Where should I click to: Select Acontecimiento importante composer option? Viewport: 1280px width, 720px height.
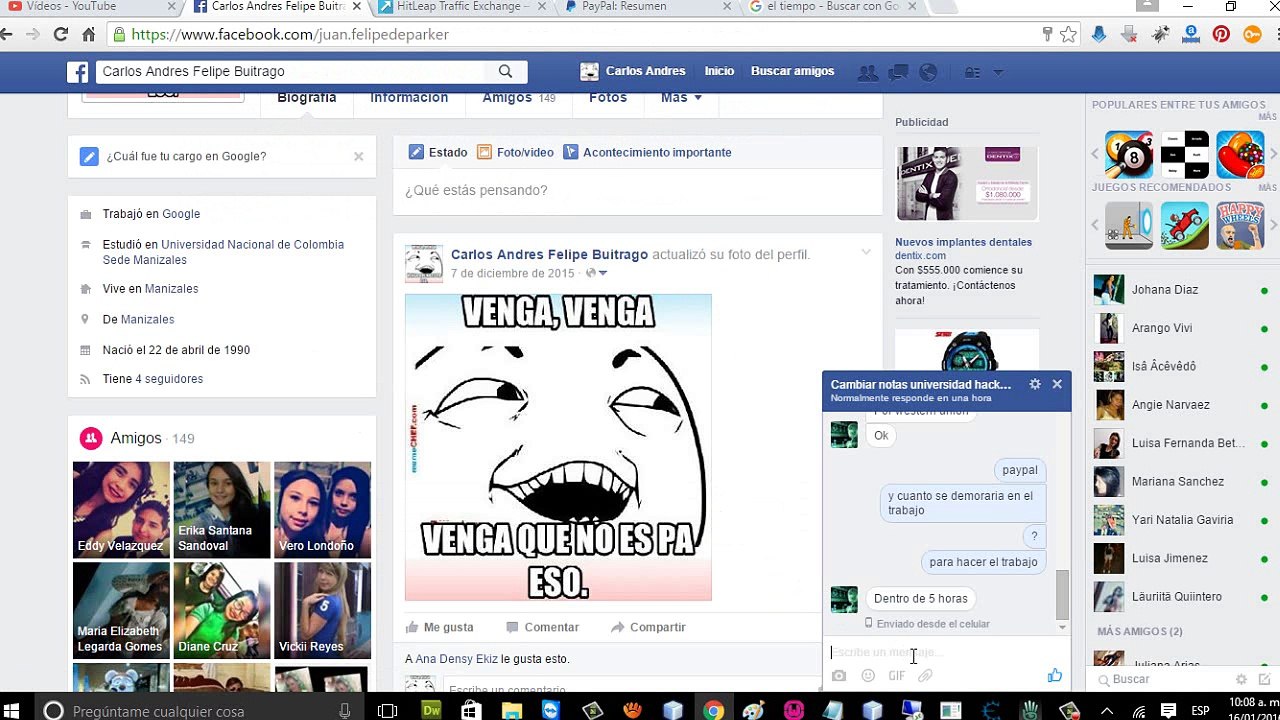click(x=647, y=152)
